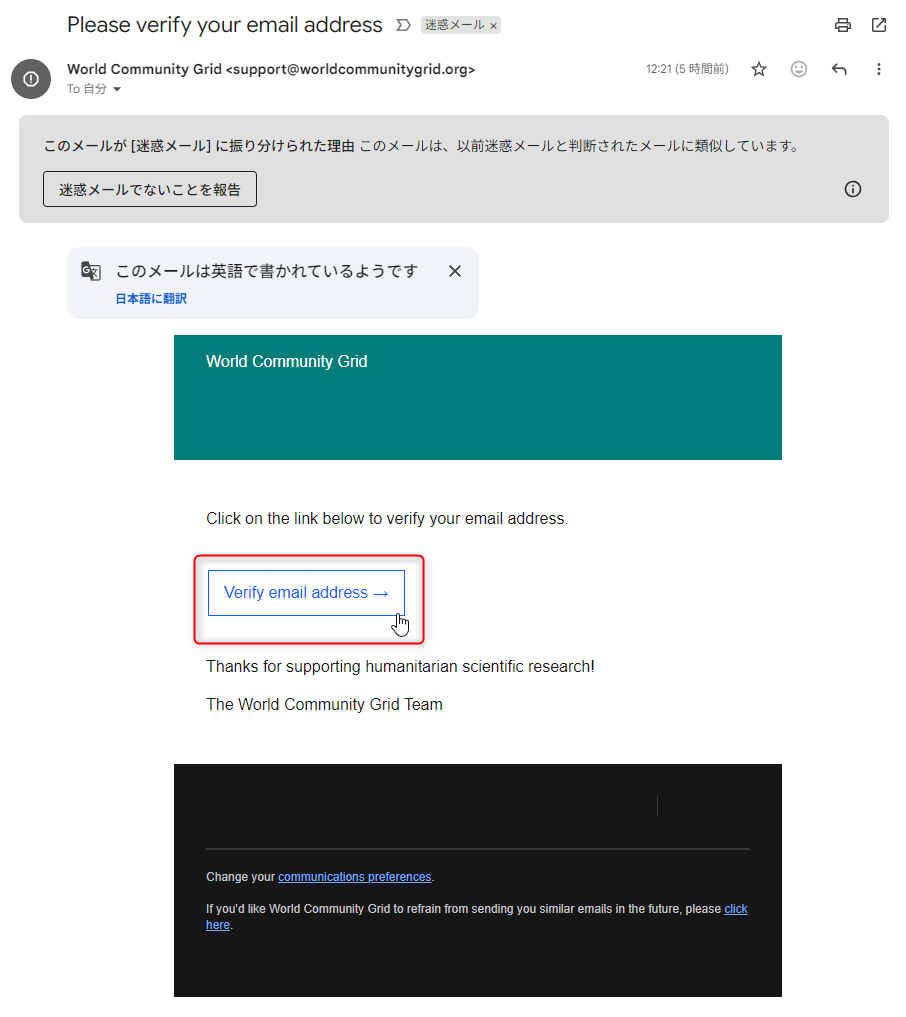Screen dimensions: 906x1017
Task: Star this email message
Action: [x=759, y=69]
